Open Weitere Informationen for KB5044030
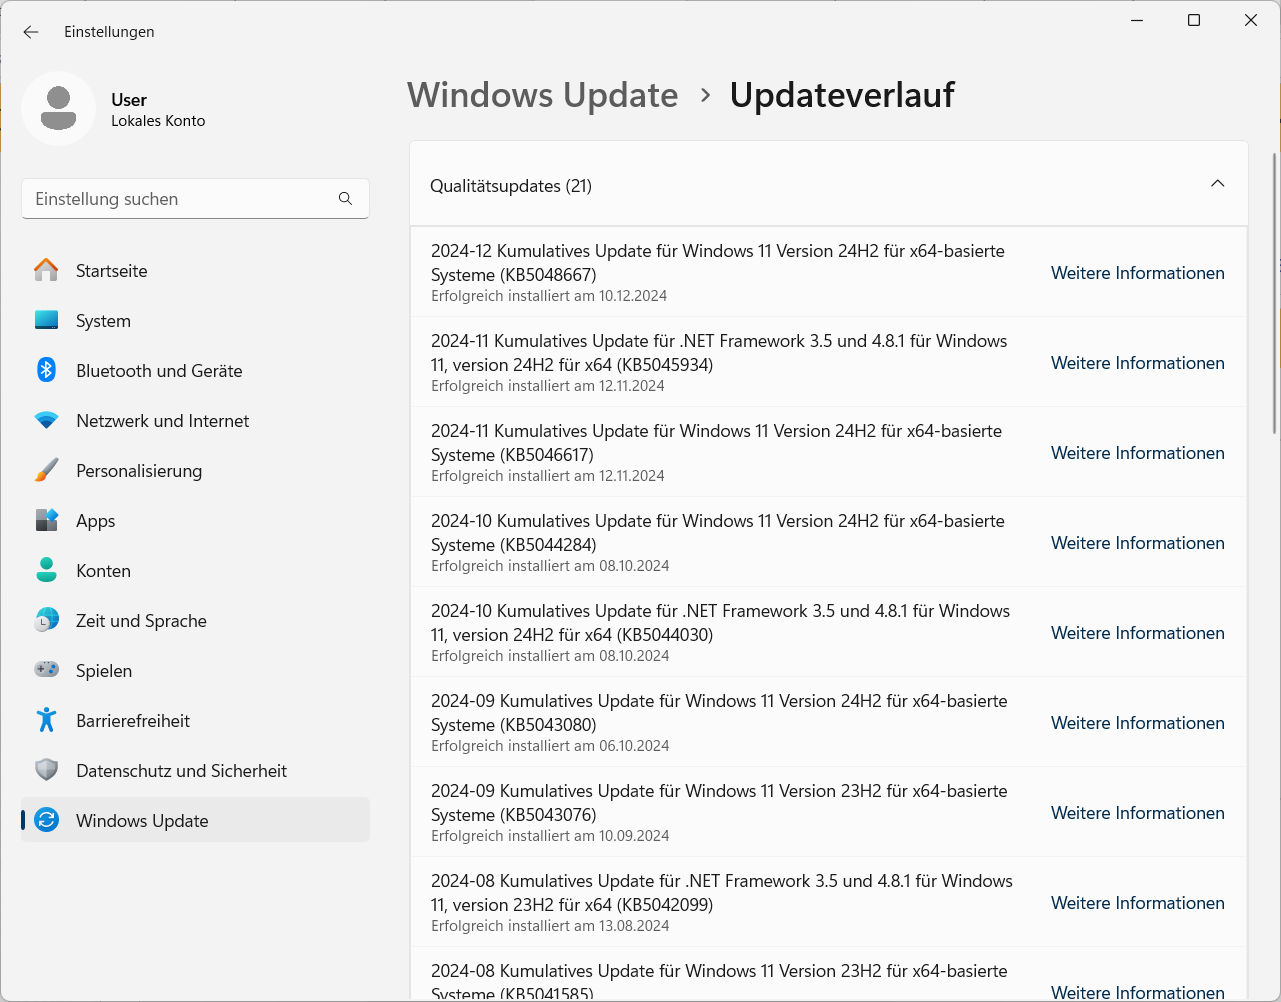This screenshot has height=1002, width=1281. [1137, 633]
